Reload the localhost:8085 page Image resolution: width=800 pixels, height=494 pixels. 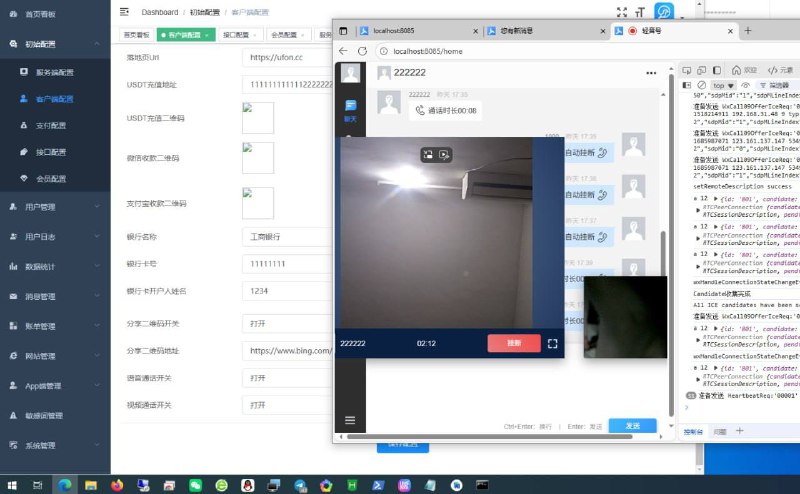tap(364, 51)
